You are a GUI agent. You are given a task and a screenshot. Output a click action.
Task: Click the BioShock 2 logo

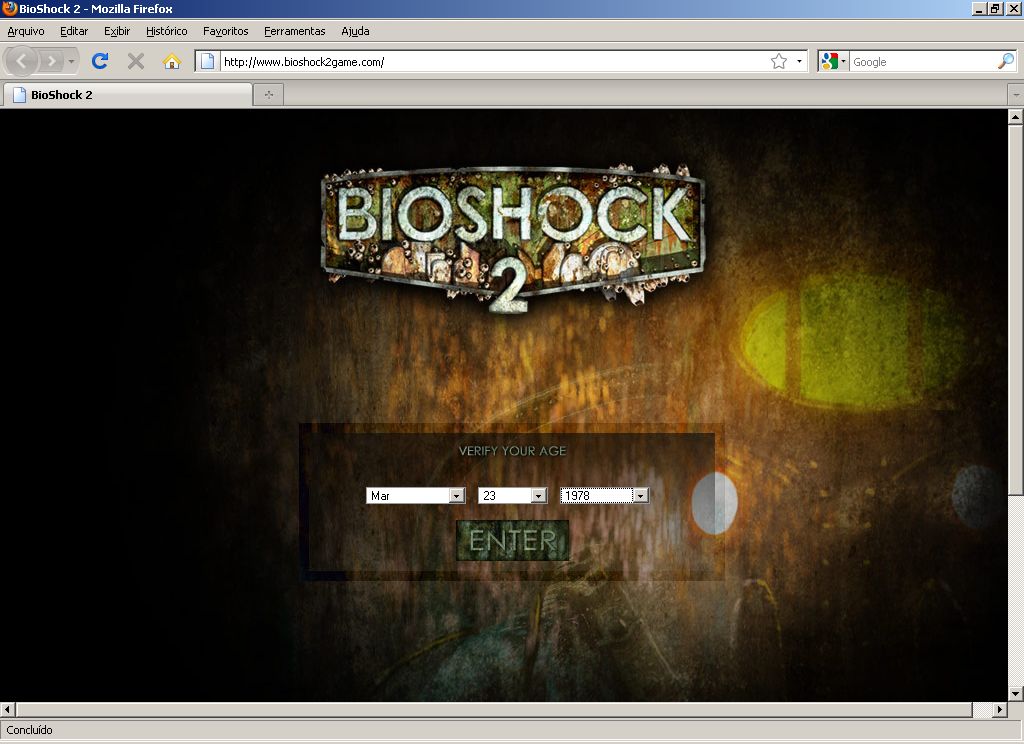pyautogui.click(x=512, y=235)
